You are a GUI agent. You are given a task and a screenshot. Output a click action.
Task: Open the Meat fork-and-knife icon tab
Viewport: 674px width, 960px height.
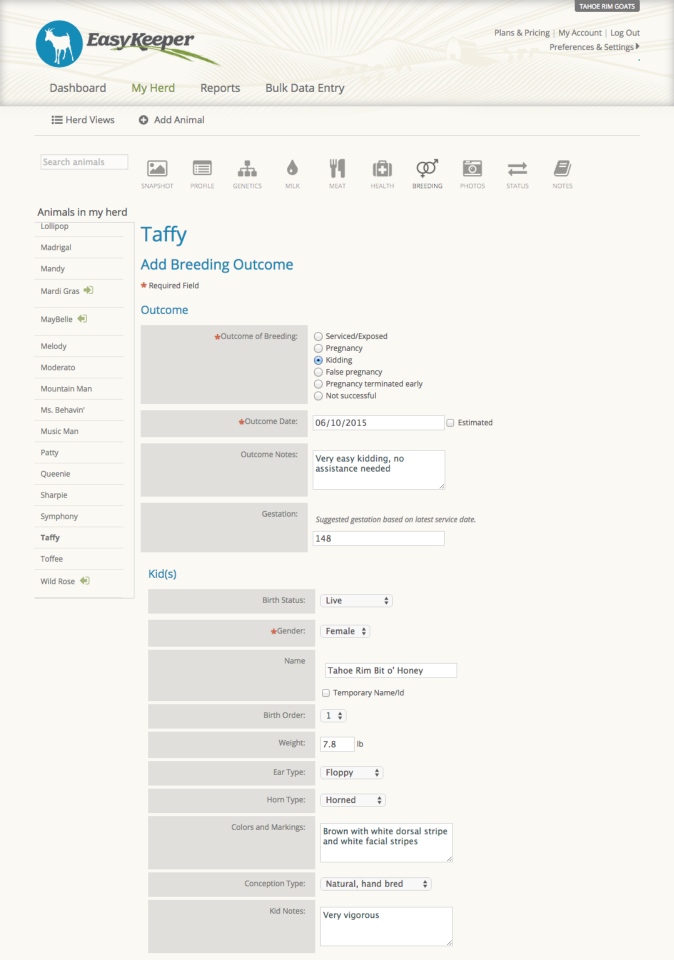(337, 173)
